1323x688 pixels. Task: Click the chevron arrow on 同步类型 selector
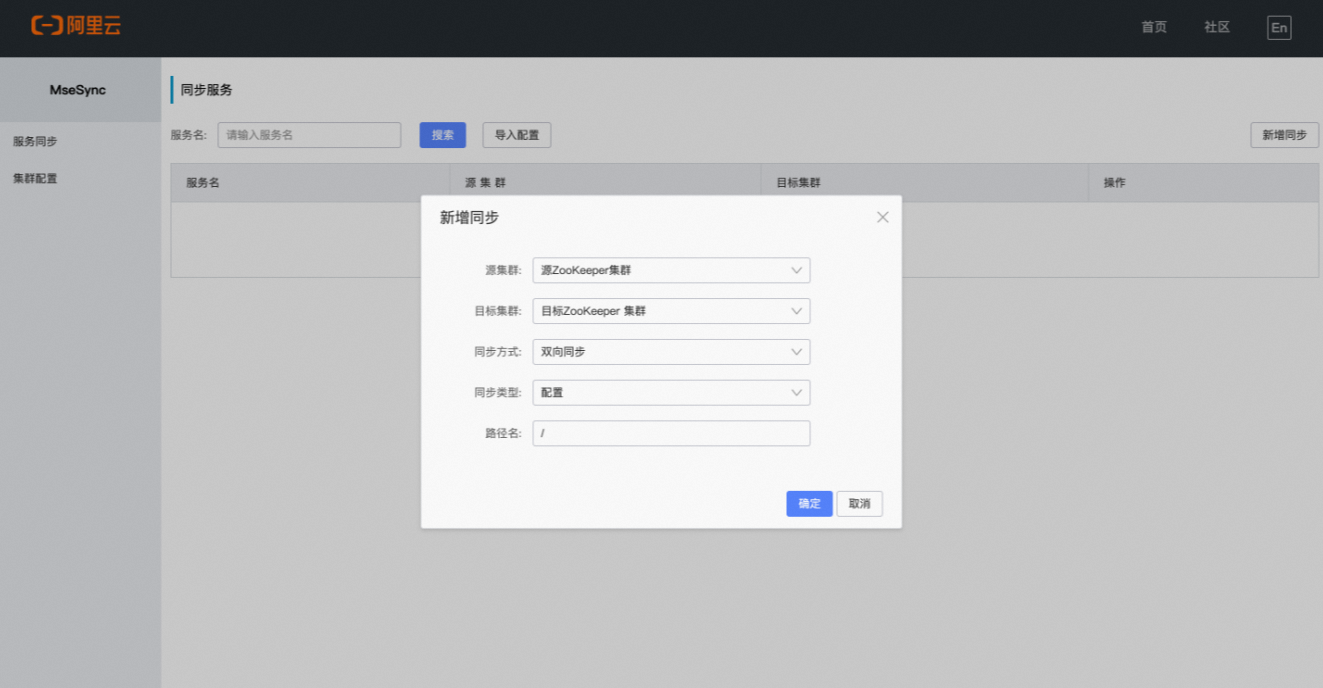click(x=796, y=392)
